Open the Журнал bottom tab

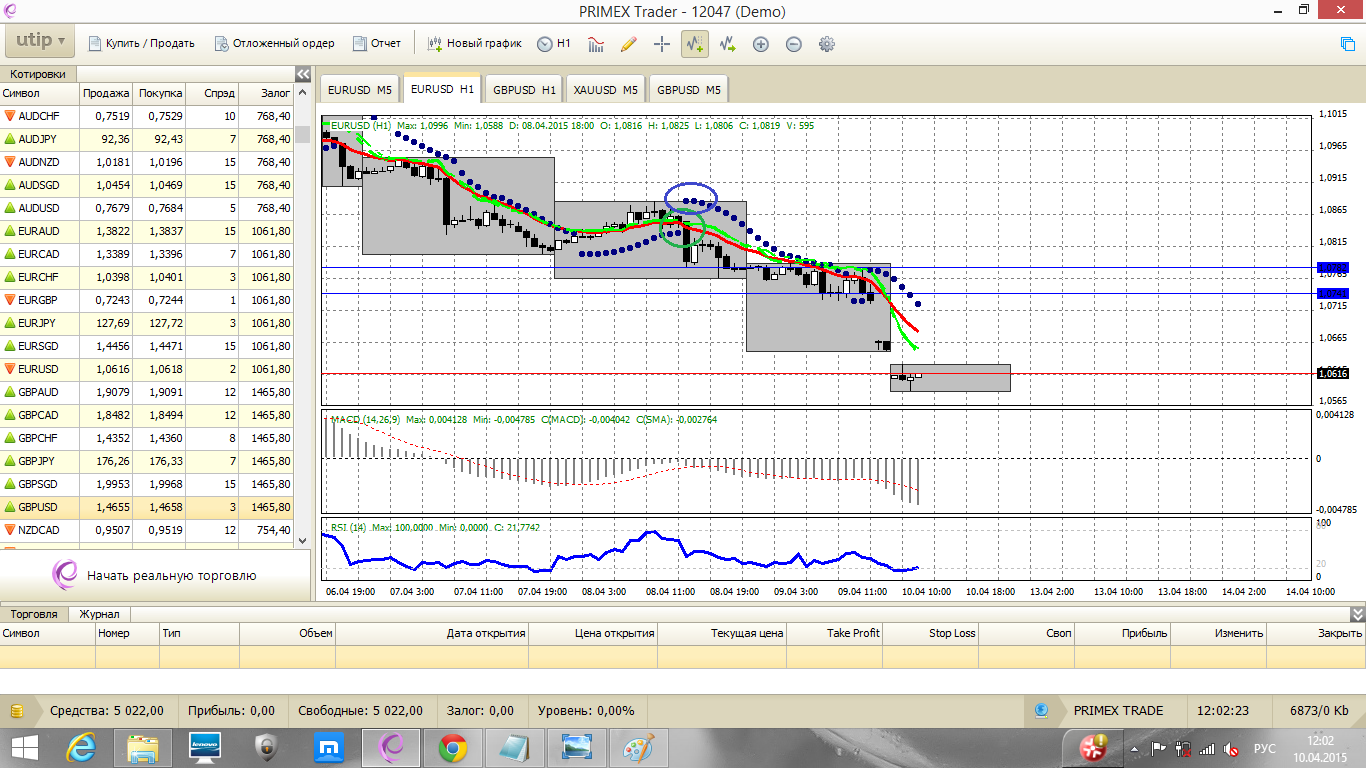coord(100,614)
